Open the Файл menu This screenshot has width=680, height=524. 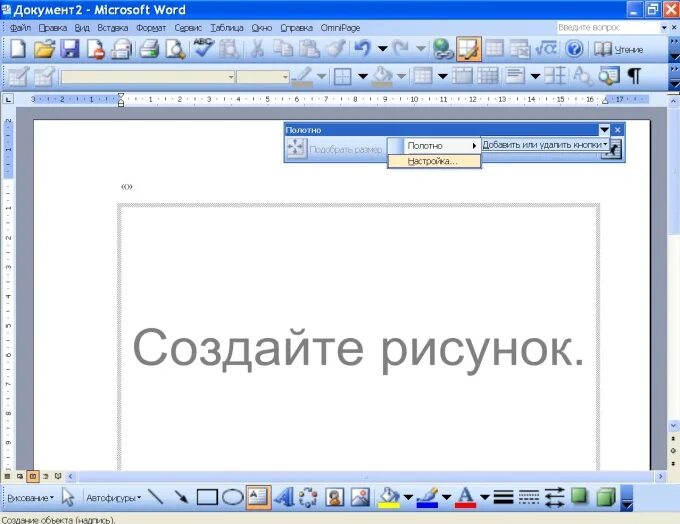[x=20, y=28]
